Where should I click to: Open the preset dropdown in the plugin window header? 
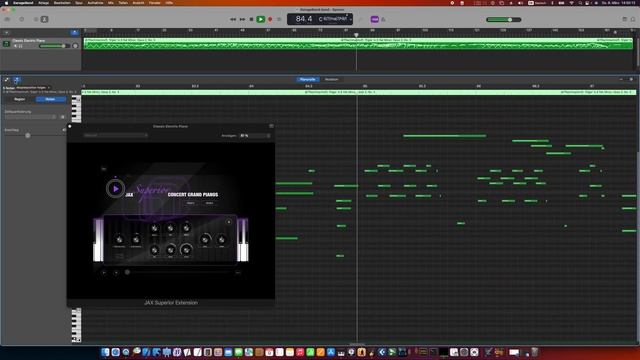[x=116, y=135]
